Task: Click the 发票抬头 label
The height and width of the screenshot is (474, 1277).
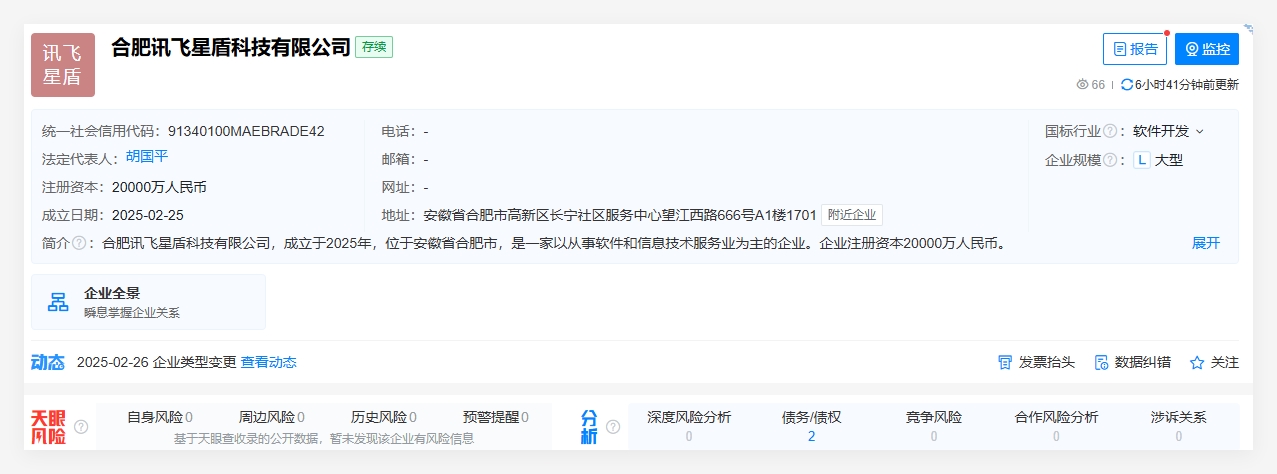Action: [x=1047, y=362]
